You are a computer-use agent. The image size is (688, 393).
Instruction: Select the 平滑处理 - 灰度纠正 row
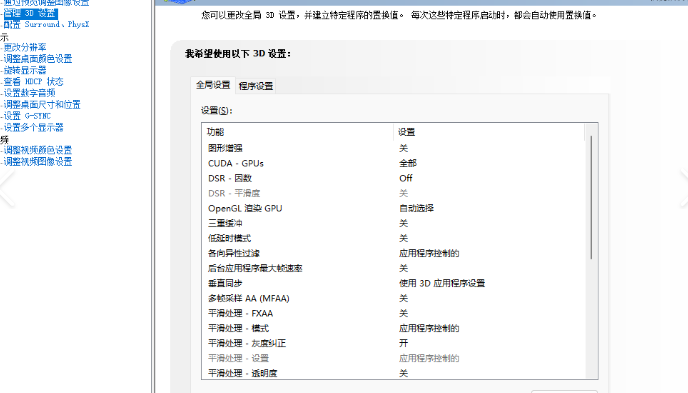(x=394, y=343)
